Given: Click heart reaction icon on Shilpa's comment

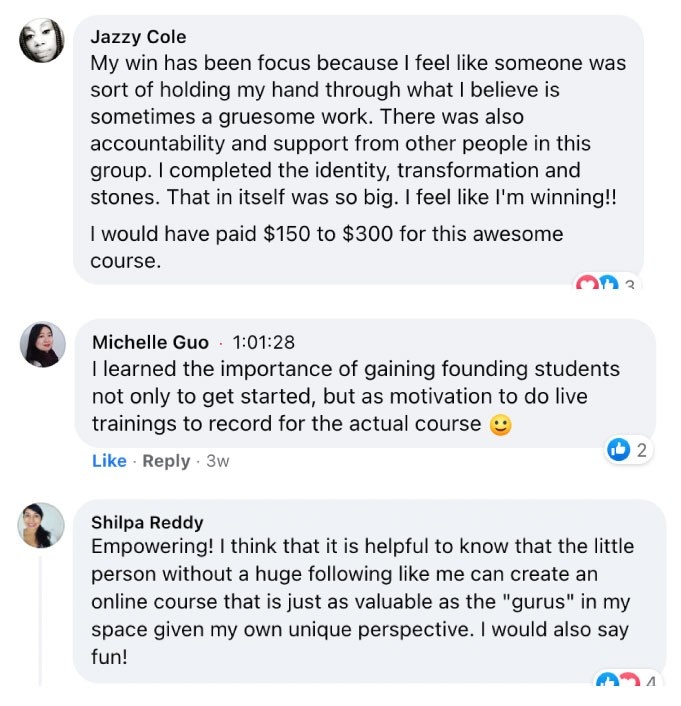Looking at the screenshot, I should click(627, 682).
